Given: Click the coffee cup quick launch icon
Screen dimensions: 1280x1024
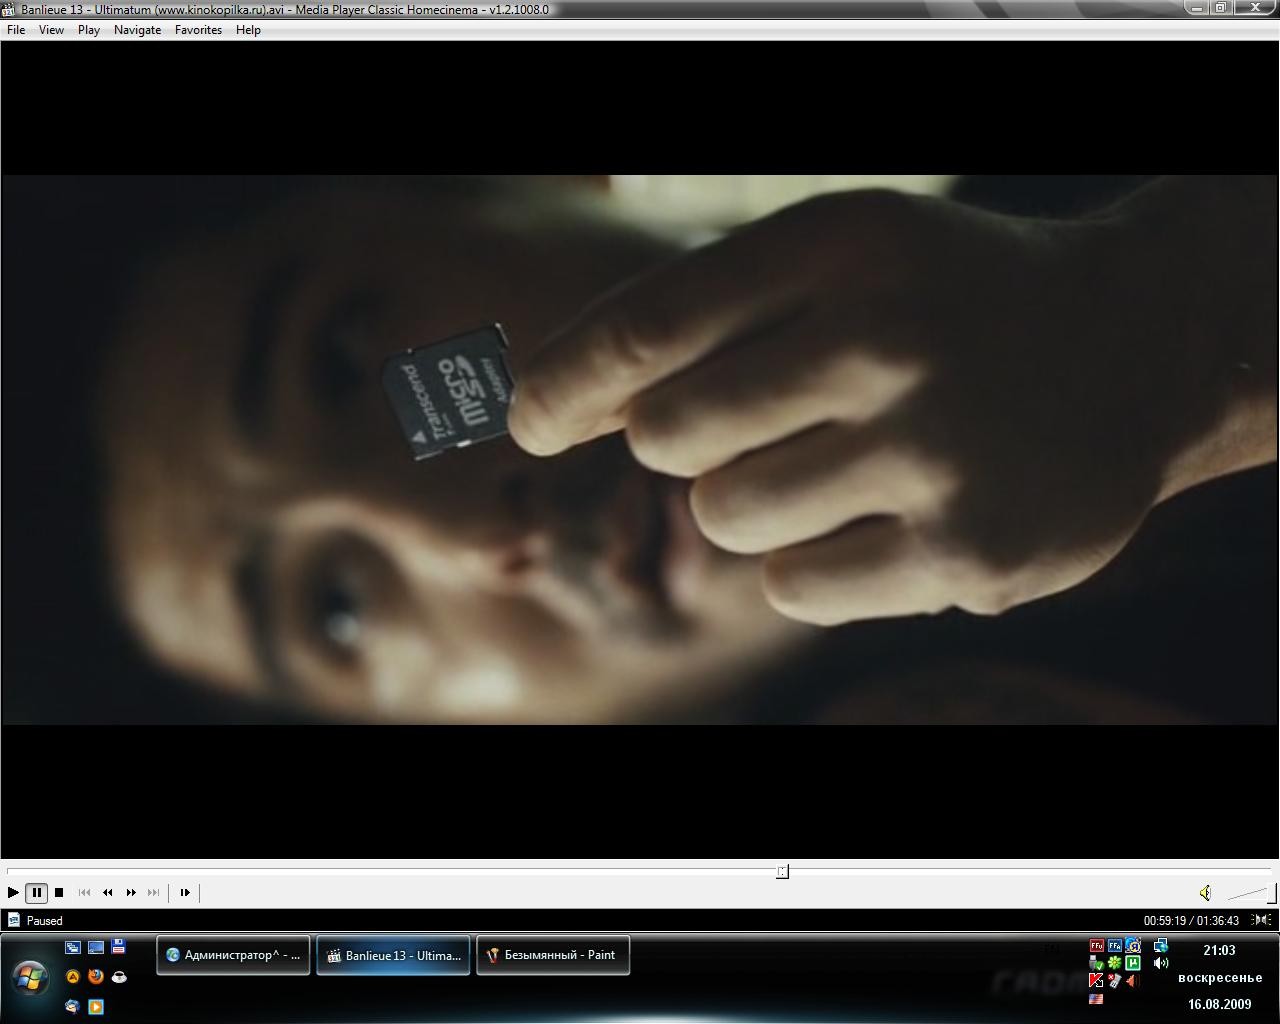Looking at the screenshot, I should [x=119, y=977].
